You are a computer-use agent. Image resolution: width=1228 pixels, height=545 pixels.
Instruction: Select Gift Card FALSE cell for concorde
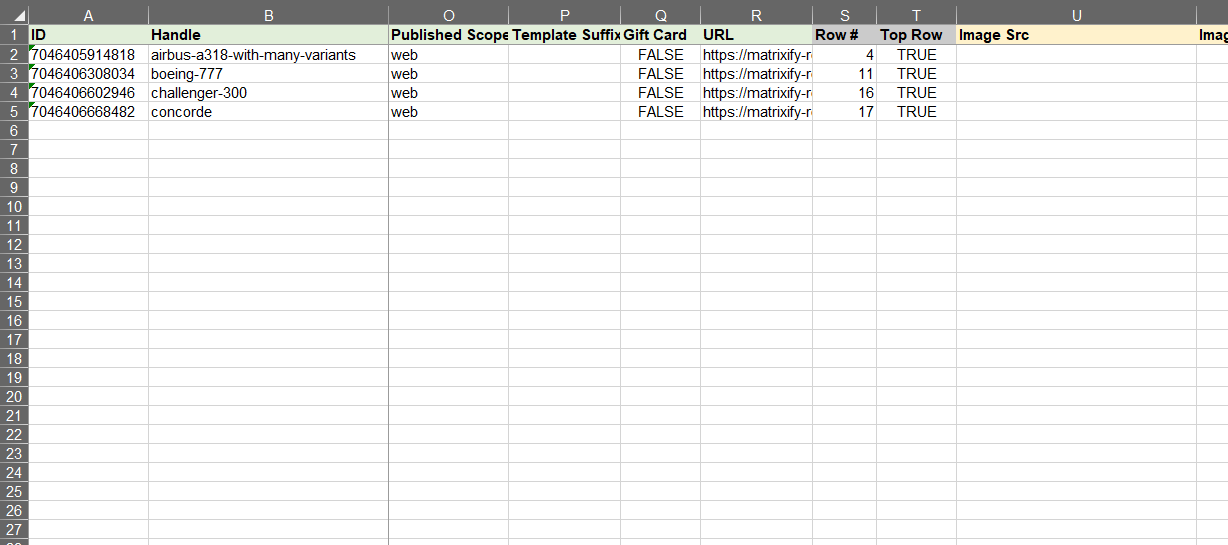point(660,112)
